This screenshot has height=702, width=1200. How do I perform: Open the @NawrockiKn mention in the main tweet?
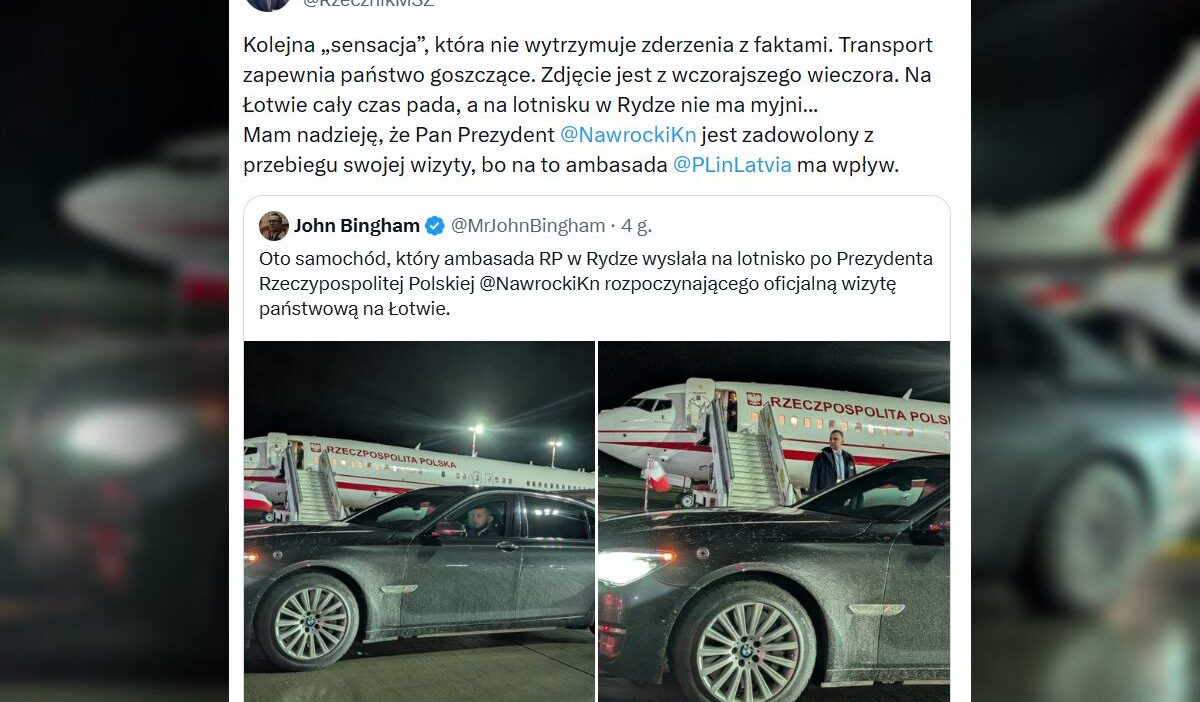[x=628, y=135]
